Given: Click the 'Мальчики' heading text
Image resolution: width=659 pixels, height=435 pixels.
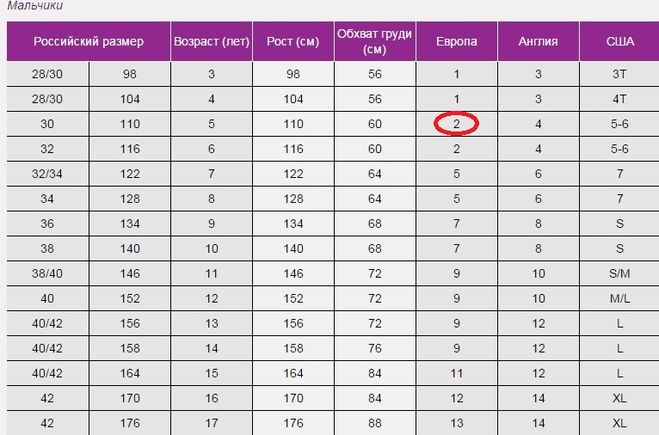Looking at the screenshot, I should point(35,5).
